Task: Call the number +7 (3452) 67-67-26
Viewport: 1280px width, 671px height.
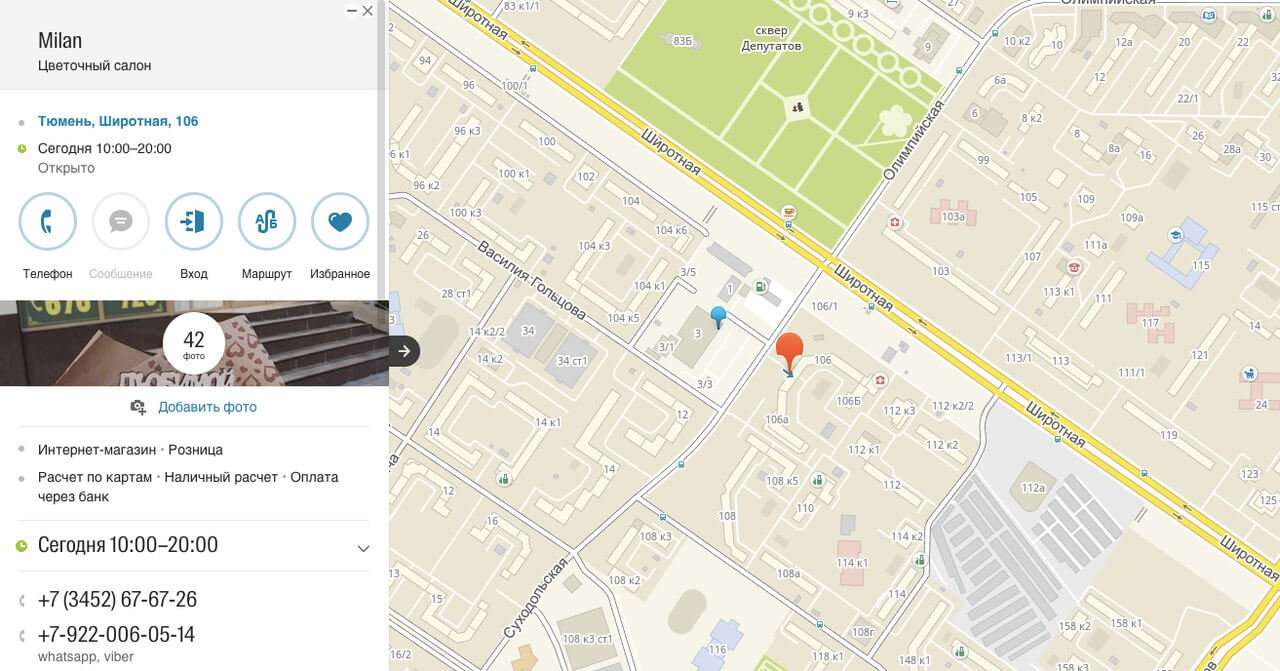Action: (117, 599)
